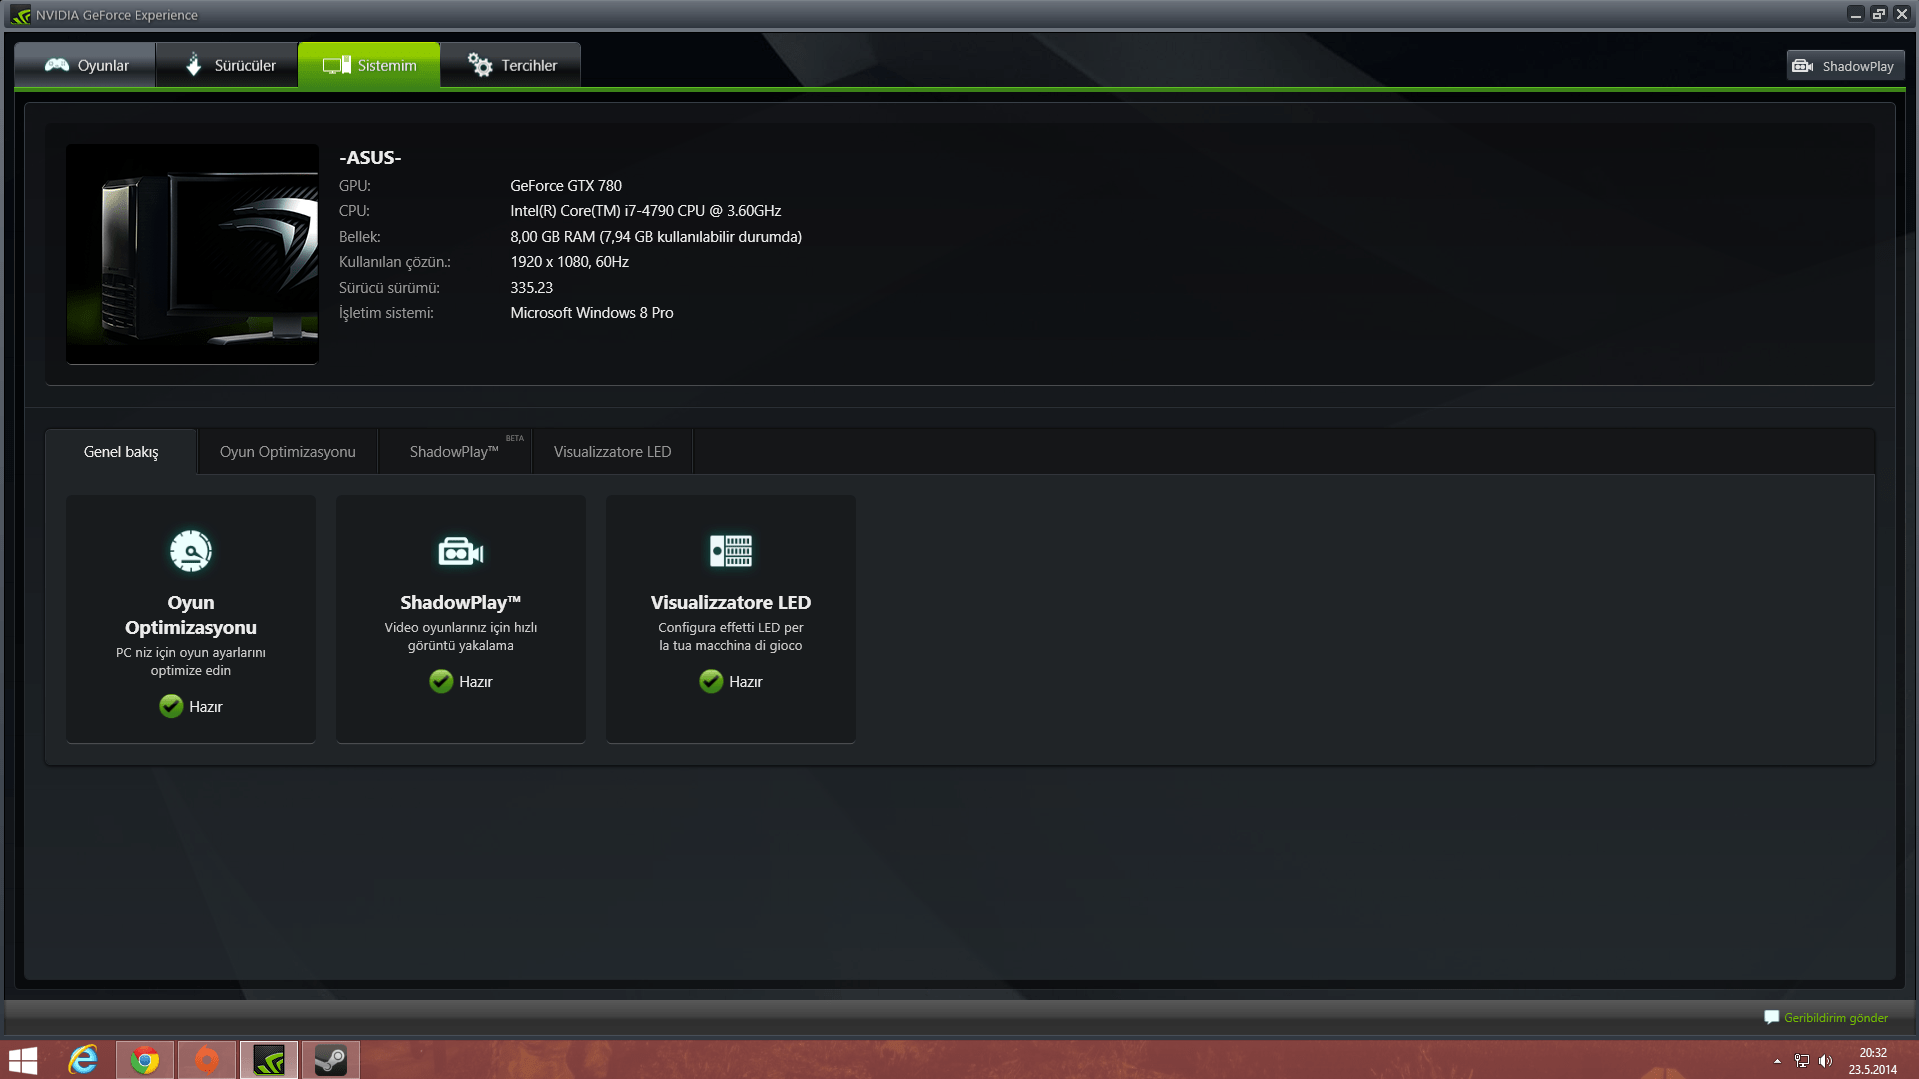Screen dimensions: 1919x1079
Task: Click green checkmark in Oyun Optimizasyonu card
Action: (171, 706)
